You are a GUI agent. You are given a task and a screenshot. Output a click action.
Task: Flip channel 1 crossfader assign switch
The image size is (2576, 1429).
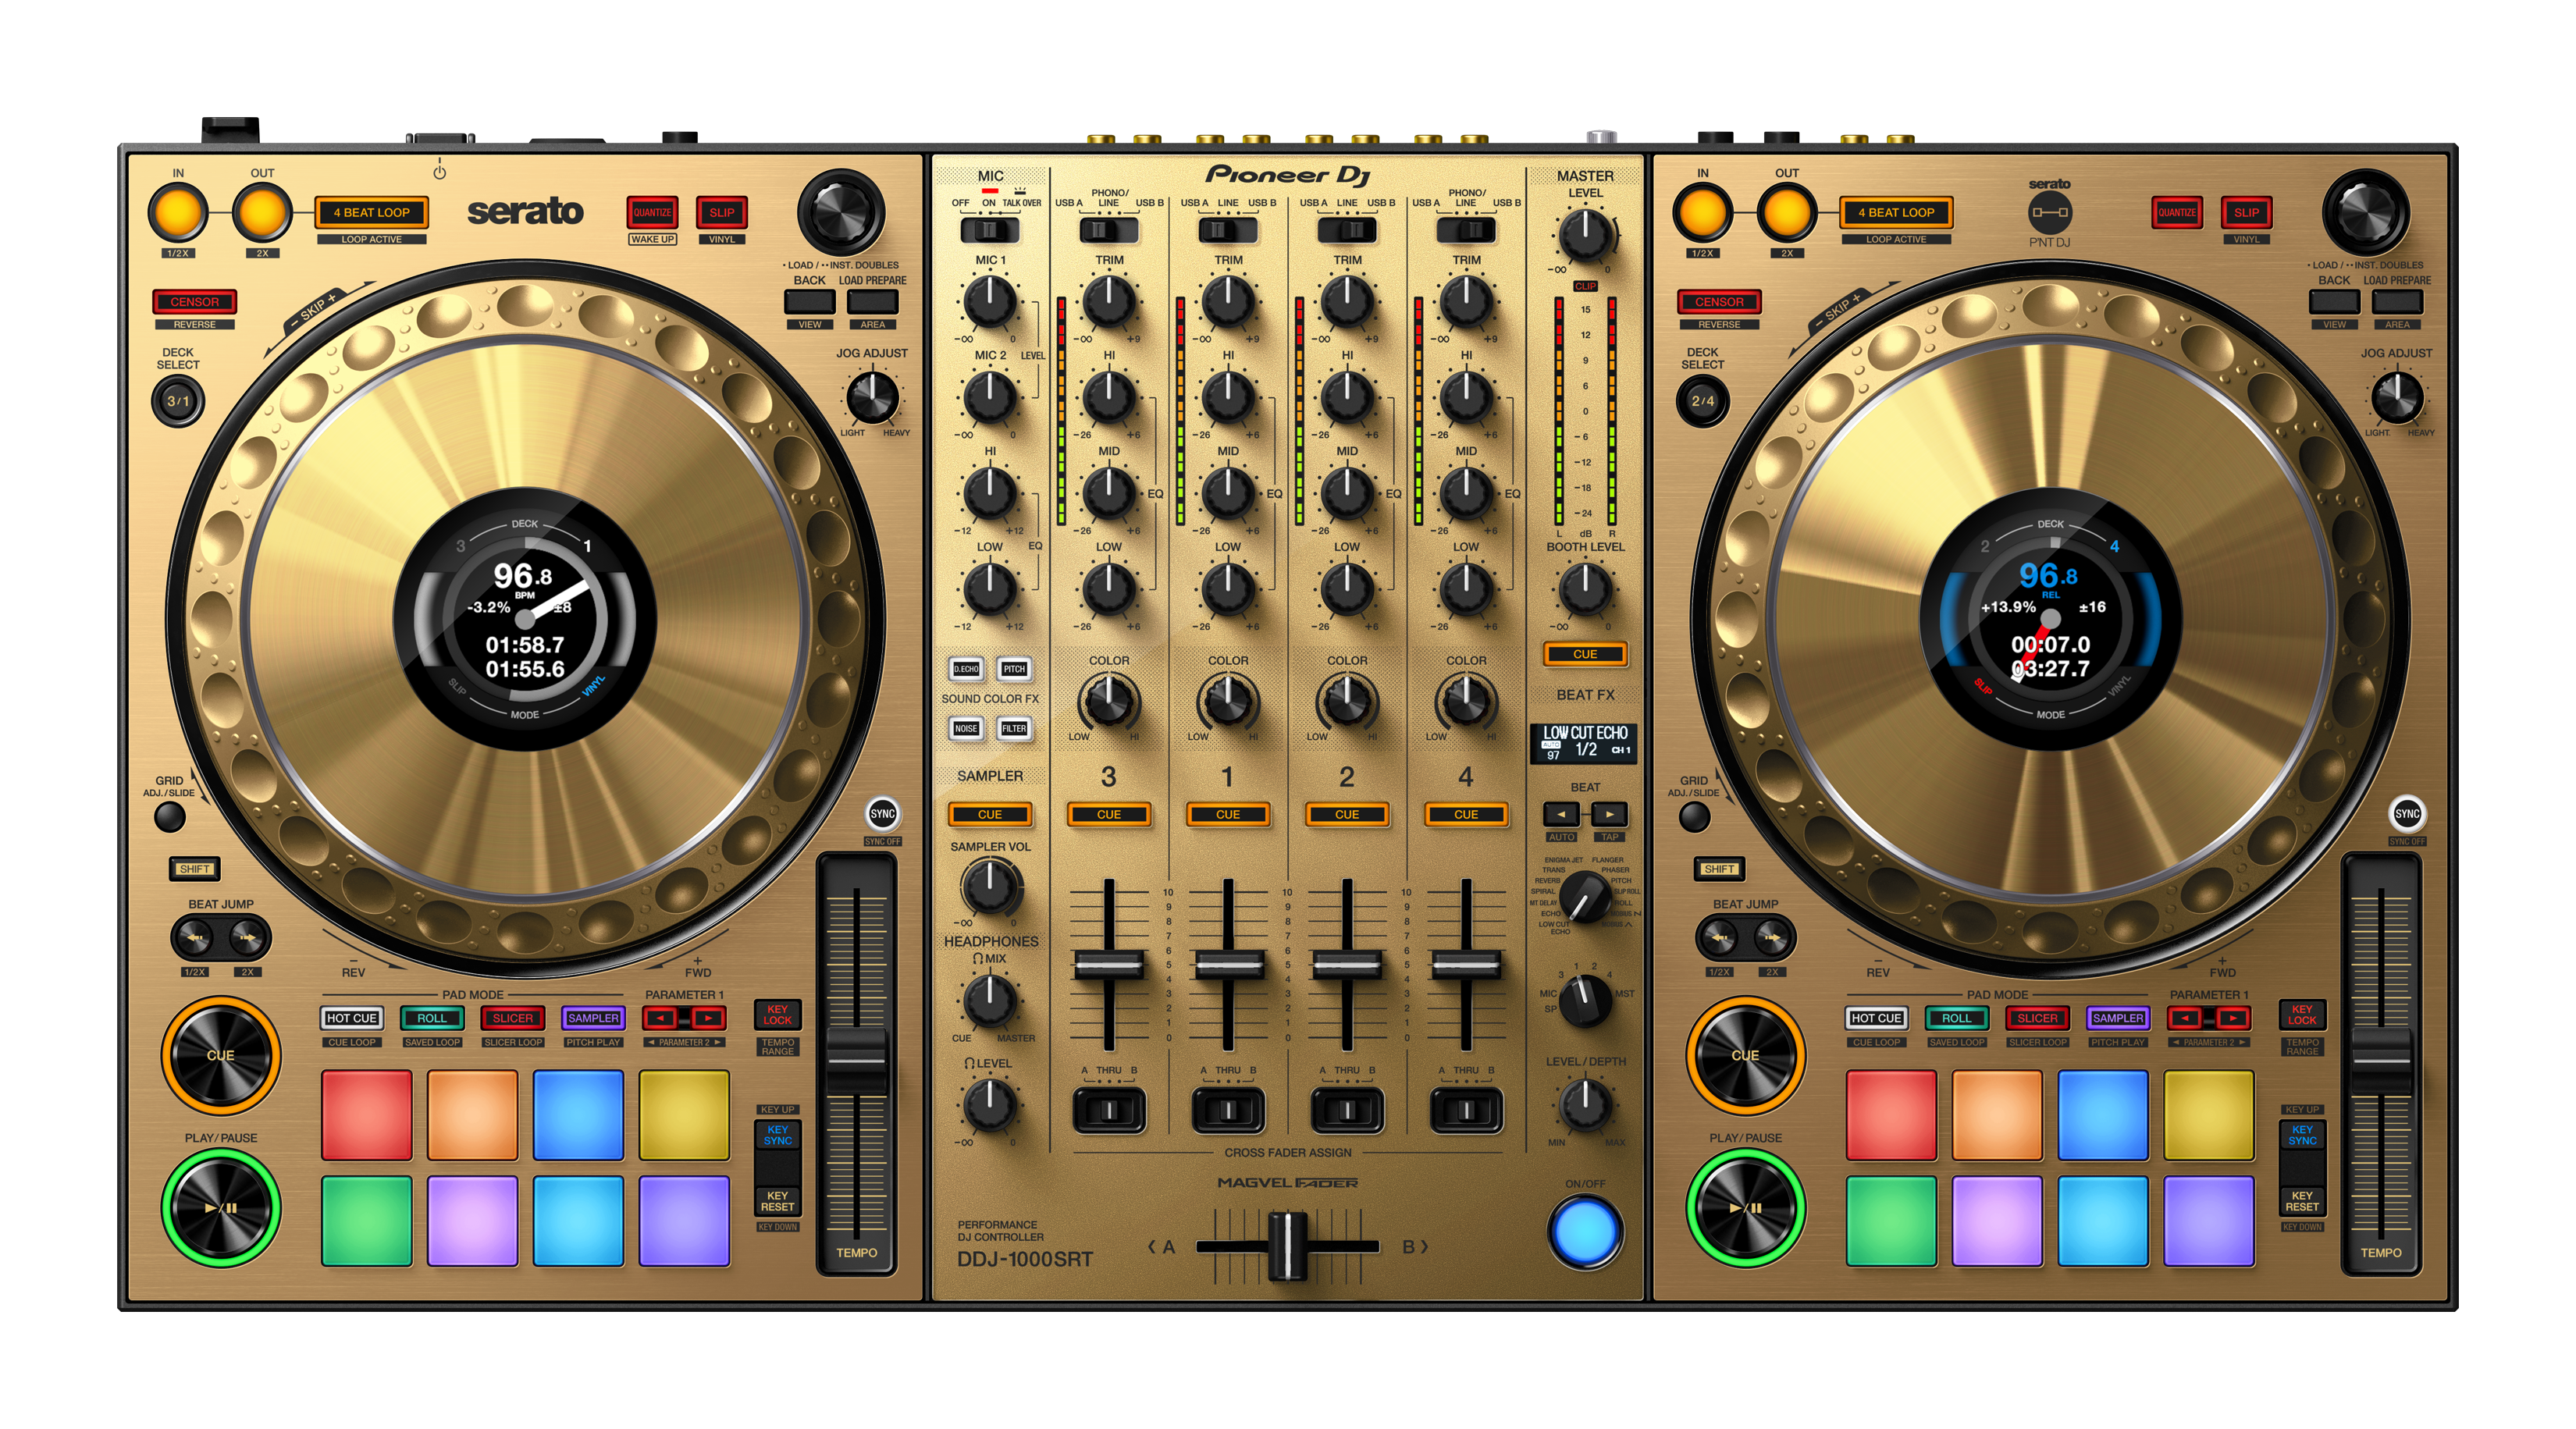click(x=1228, y=1110)
